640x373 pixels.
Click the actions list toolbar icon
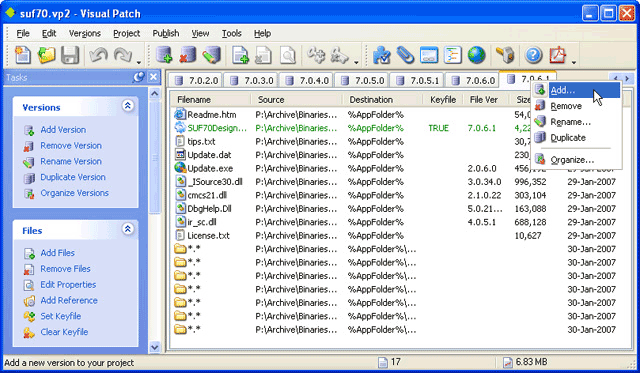tap(452, 55)
